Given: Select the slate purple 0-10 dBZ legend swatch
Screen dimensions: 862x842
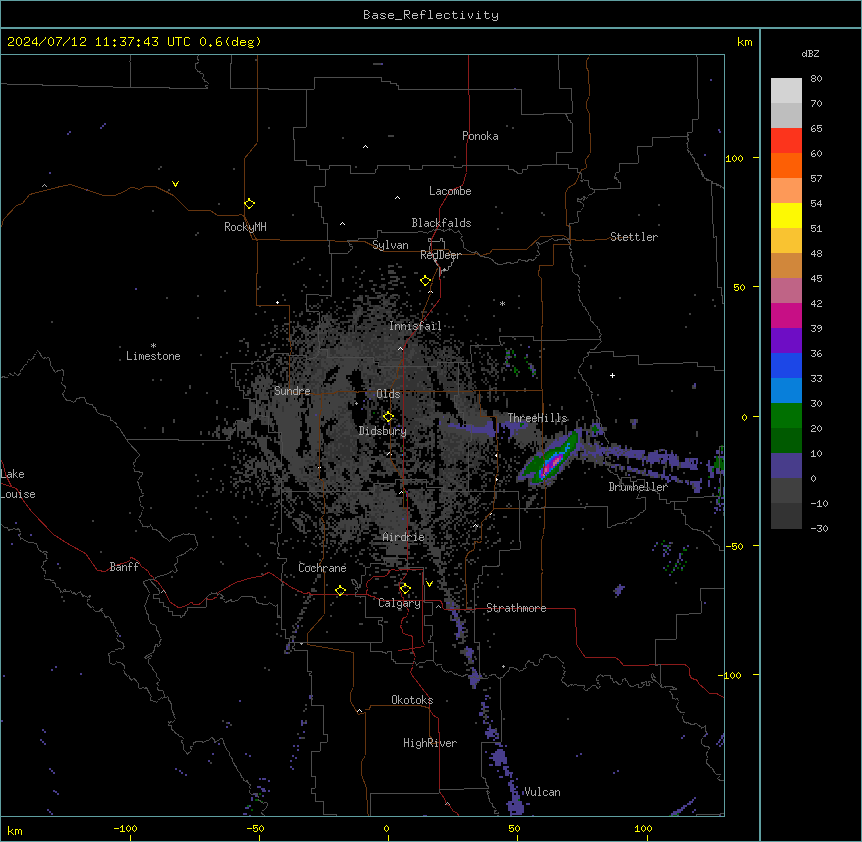Looking at the screenshot, I should tap(786, 466).
